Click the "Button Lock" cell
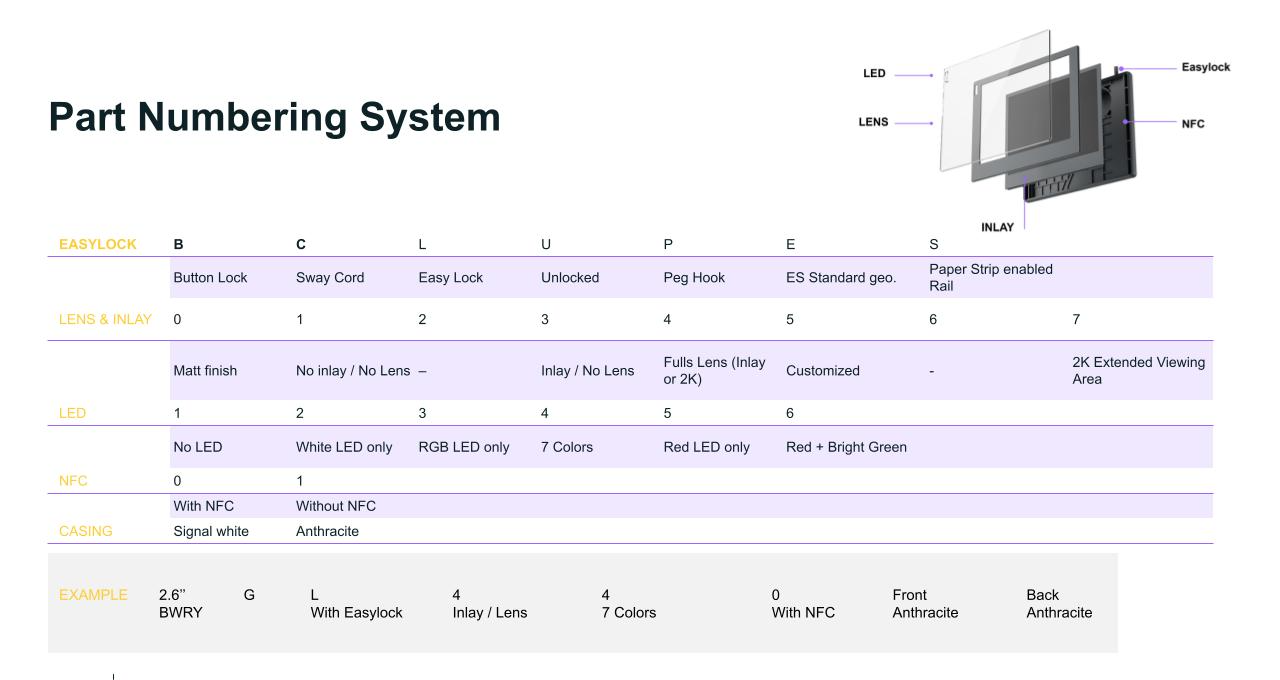Viewport: 1280px width, 680px height. [x=212, y=278]
